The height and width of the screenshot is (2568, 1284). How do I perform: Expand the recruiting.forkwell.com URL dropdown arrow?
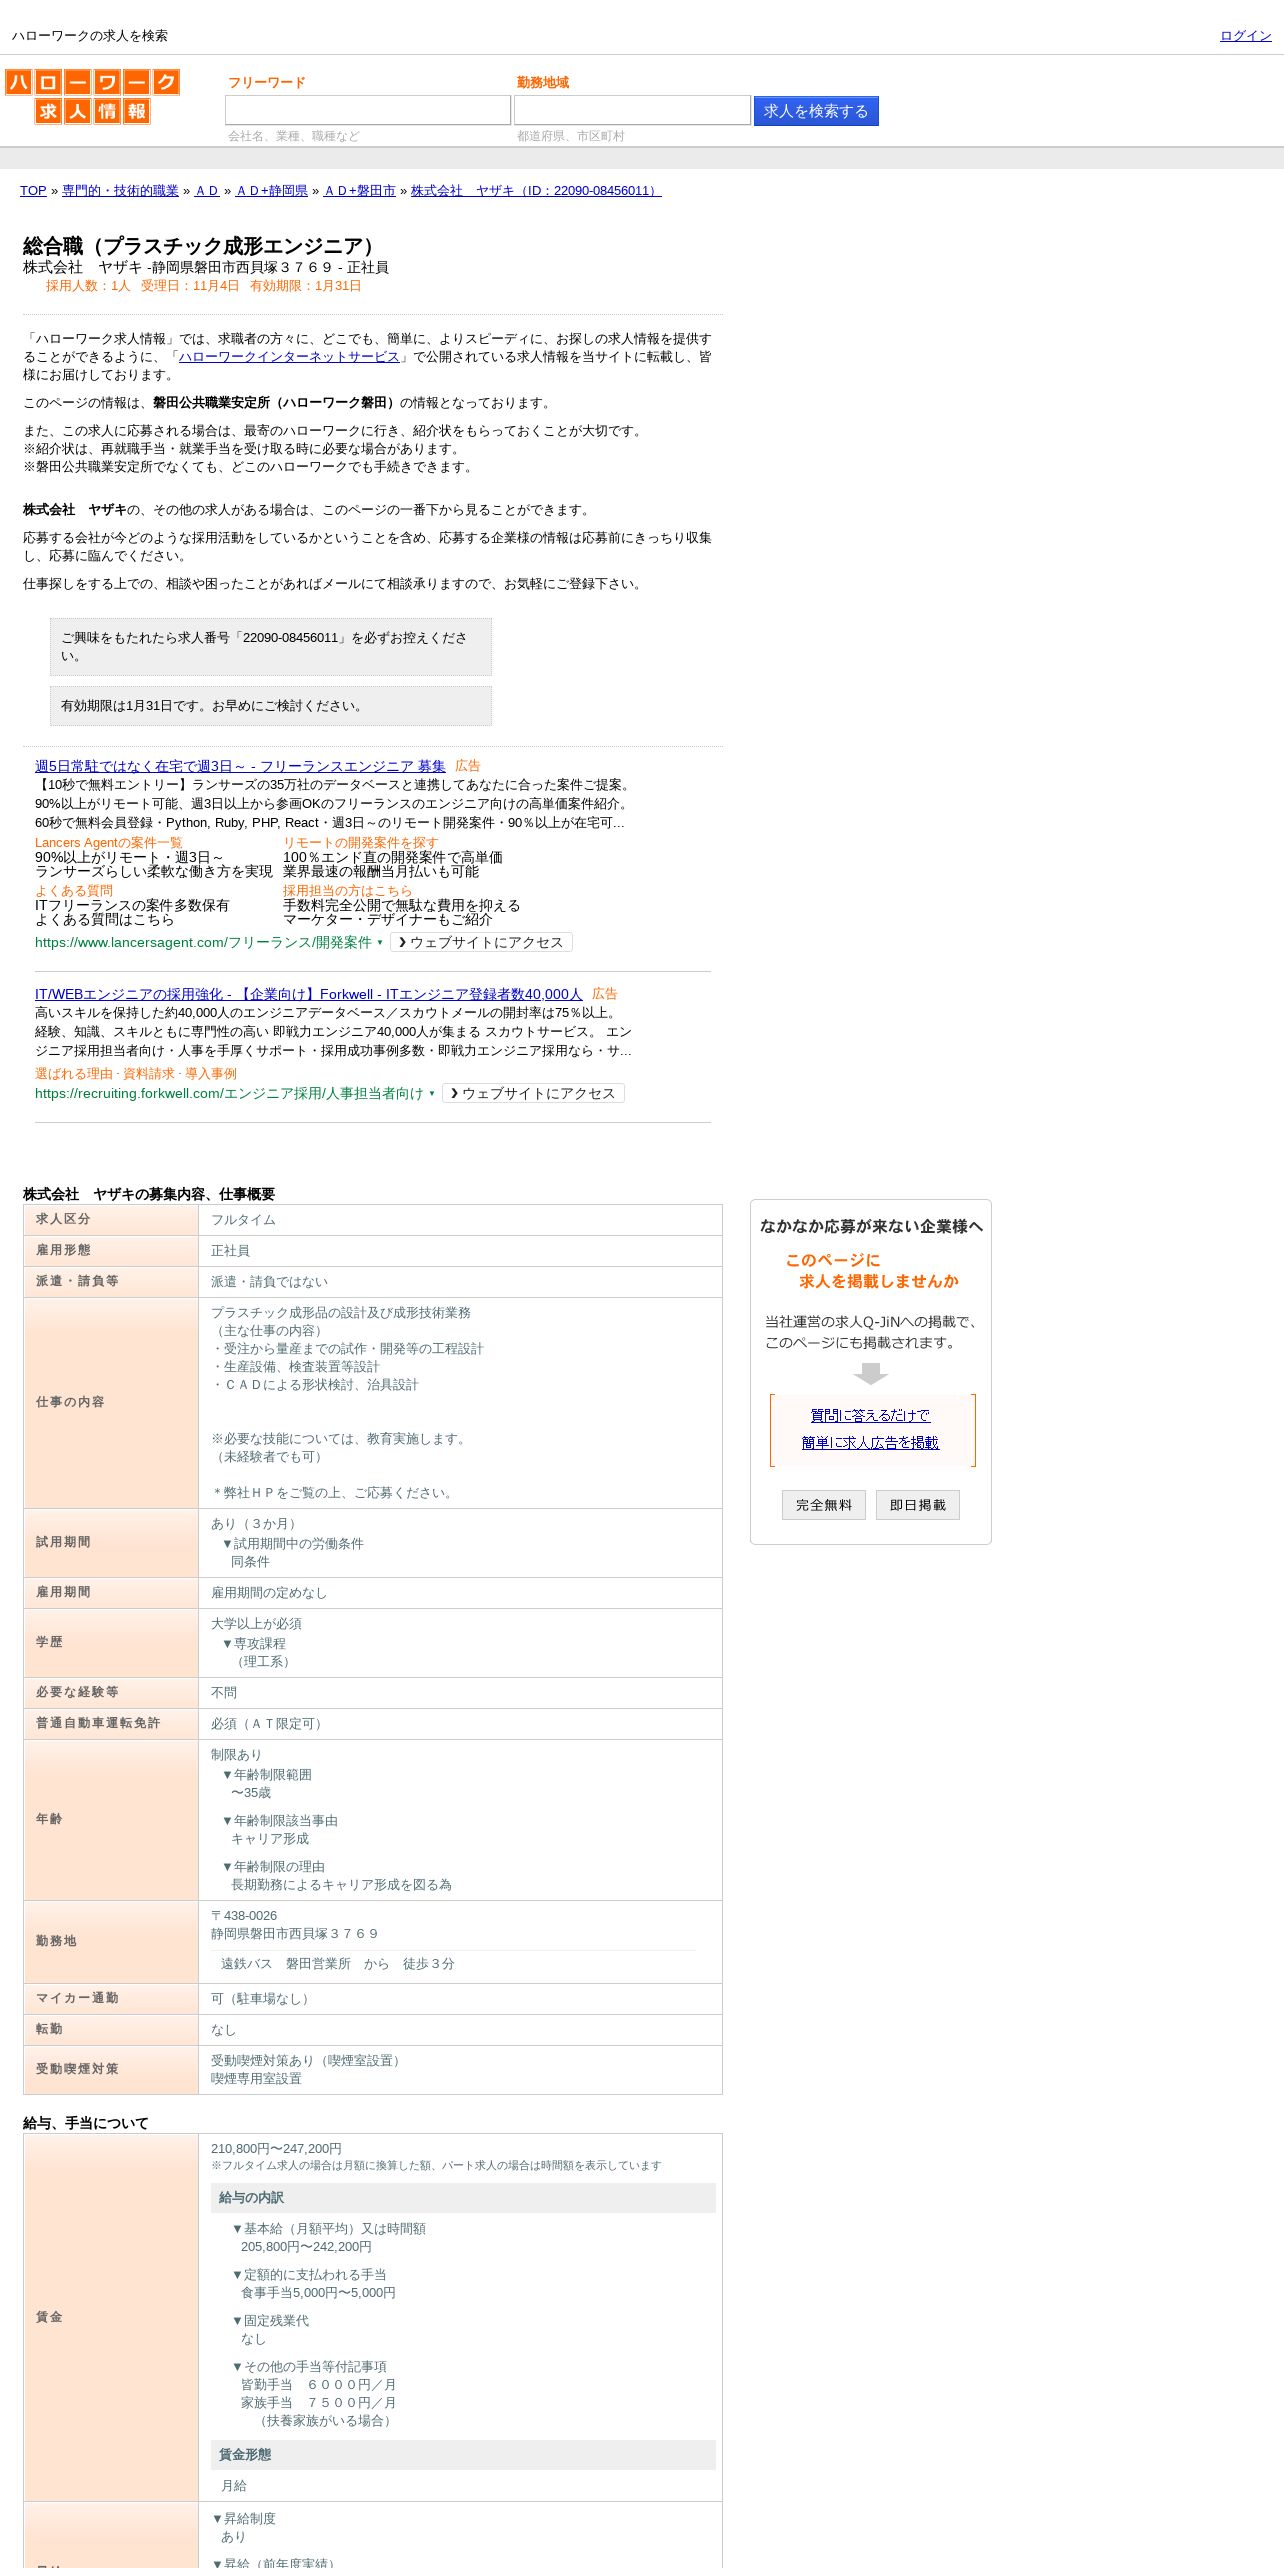432,1094
